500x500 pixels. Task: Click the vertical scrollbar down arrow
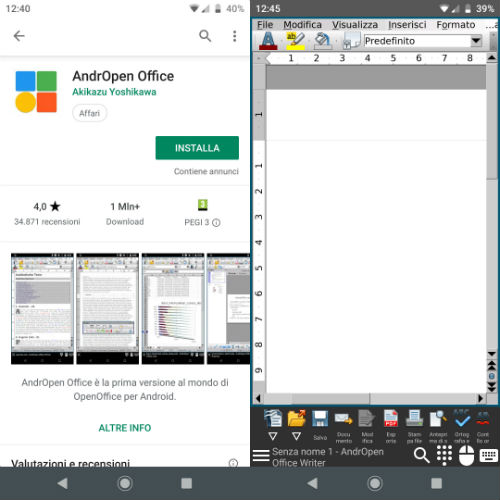tap(492, 354)
